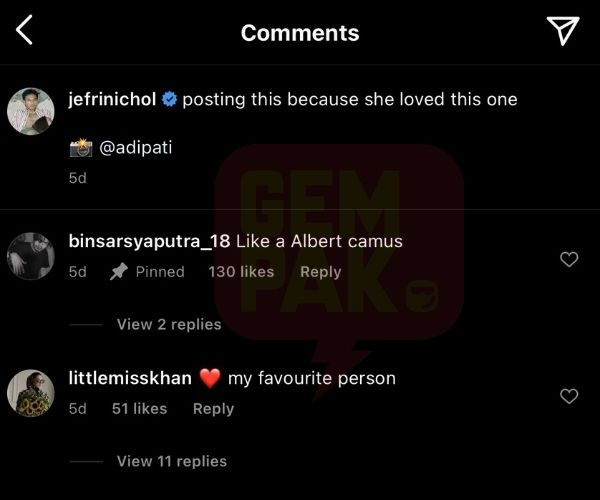600x500 pixels.
Task: Open the @adipati mention
Action: tap(136, 148)
